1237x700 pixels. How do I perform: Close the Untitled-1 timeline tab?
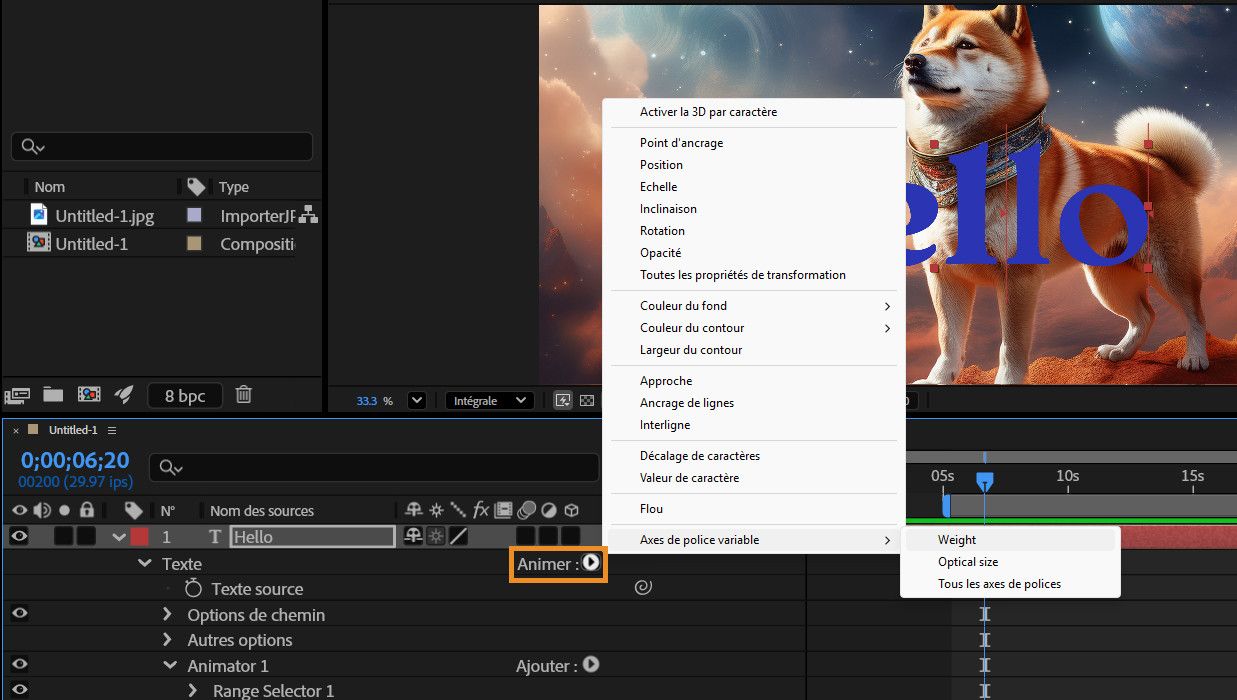click(x=16, y=430)
